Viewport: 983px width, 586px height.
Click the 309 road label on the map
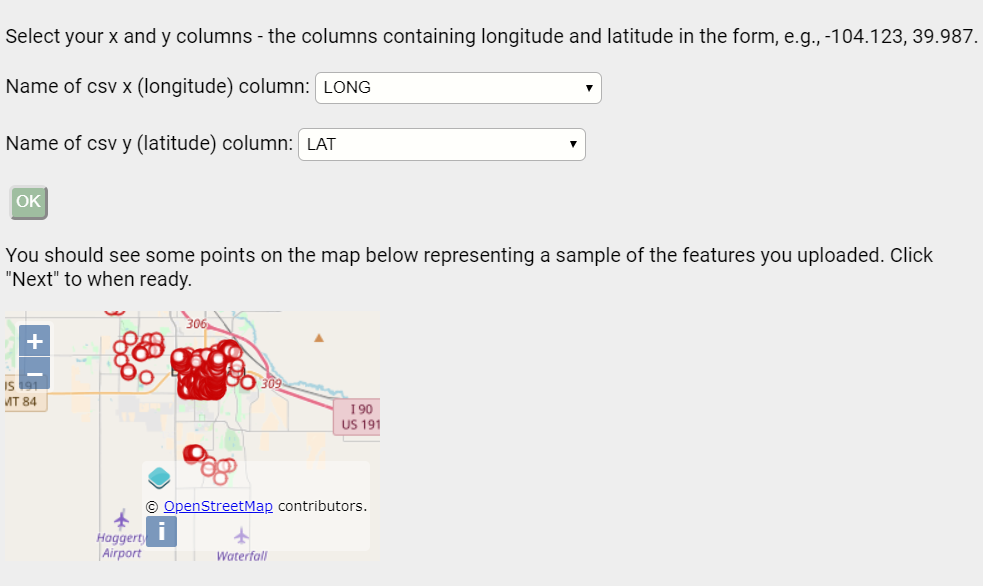tap(272, 383)
